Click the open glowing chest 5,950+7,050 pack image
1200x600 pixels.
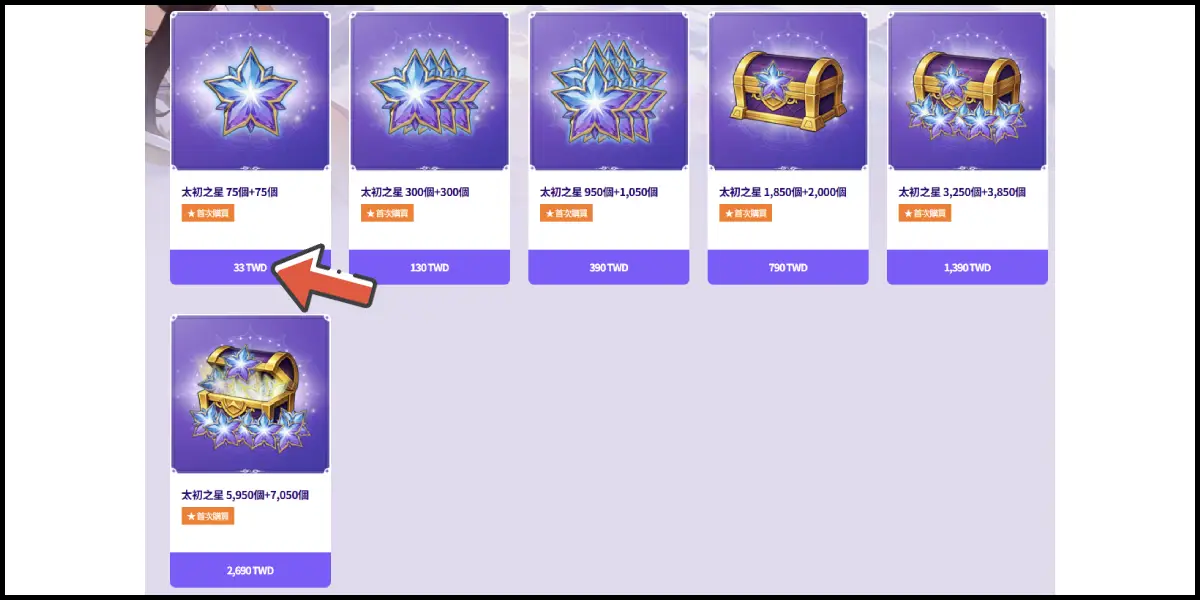[250, 394]
